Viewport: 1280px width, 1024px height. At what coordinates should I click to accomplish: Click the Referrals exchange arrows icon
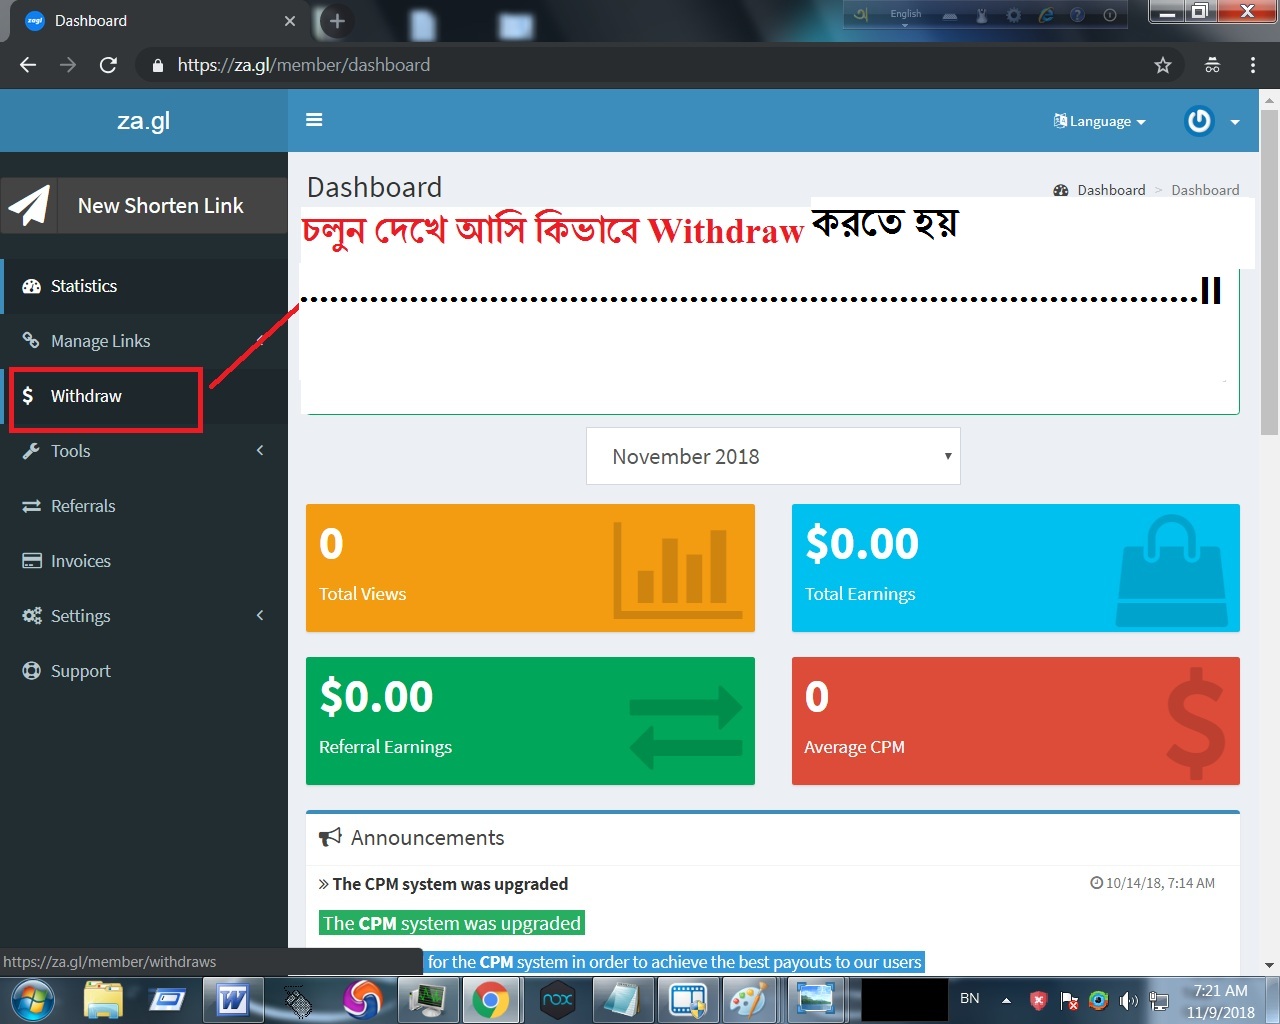click(31, 506)
